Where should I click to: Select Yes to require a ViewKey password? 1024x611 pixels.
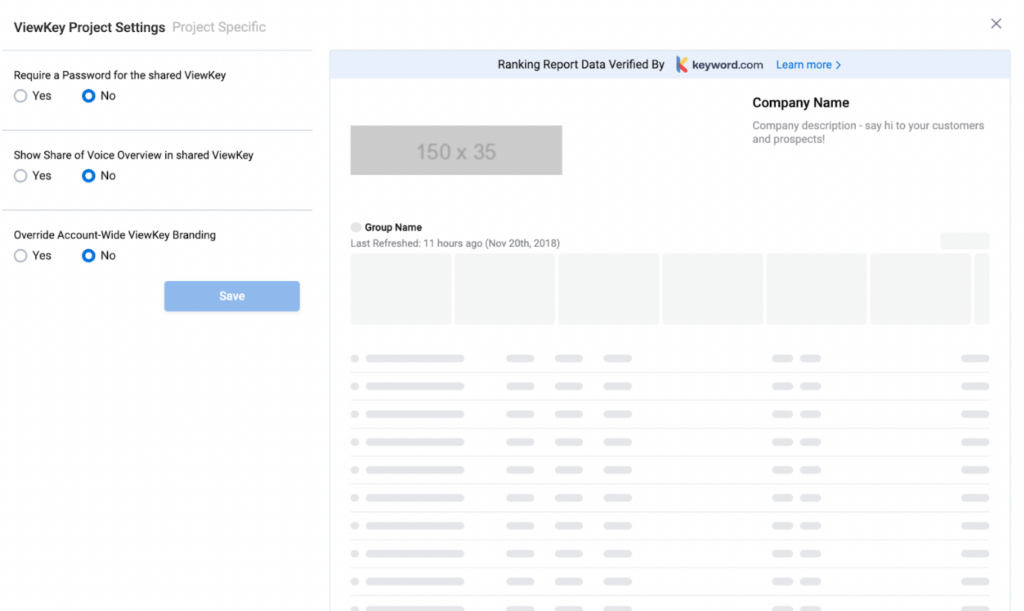(x=20, y=95)
